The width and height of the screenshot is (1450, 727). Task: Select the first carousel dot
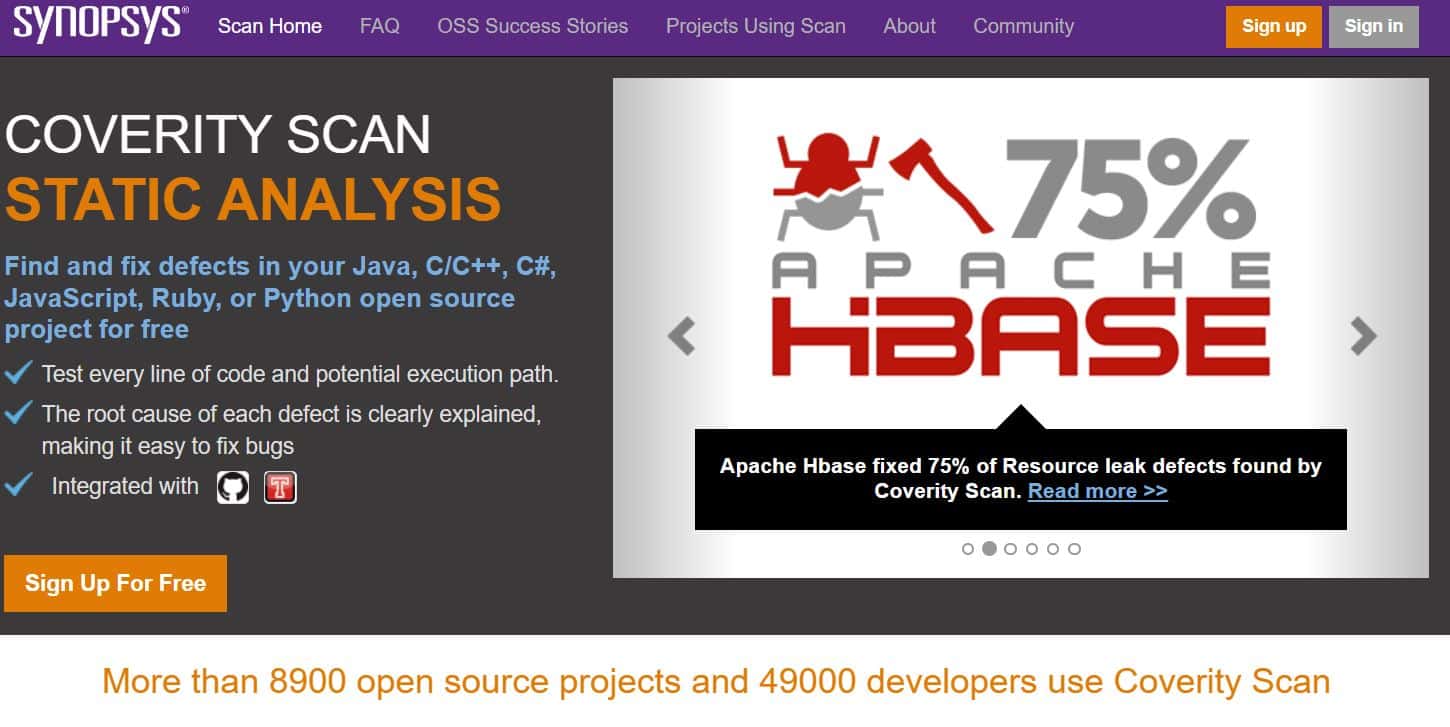click(x=967, y=549)
